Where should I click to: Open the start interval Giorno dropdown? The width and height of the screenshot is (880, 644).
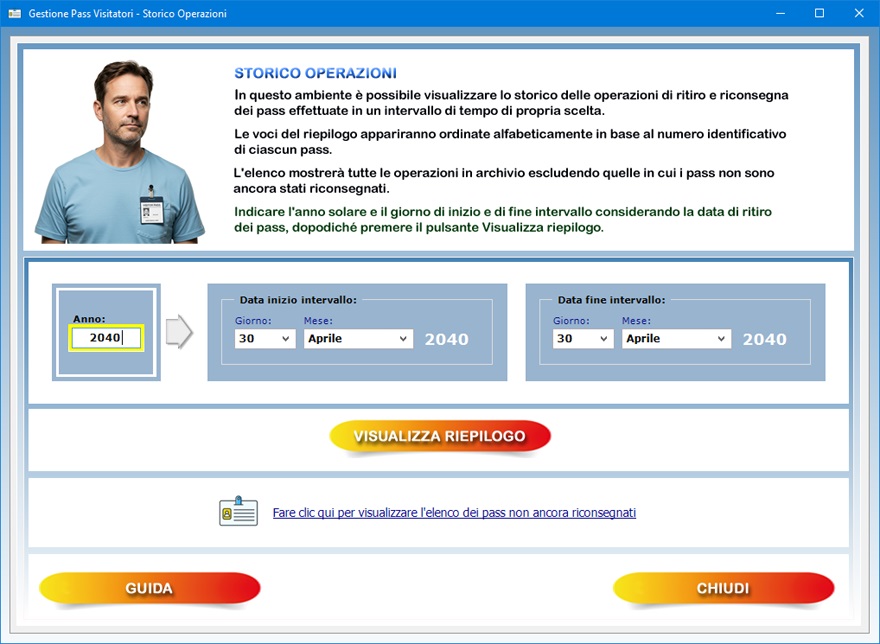265,339
